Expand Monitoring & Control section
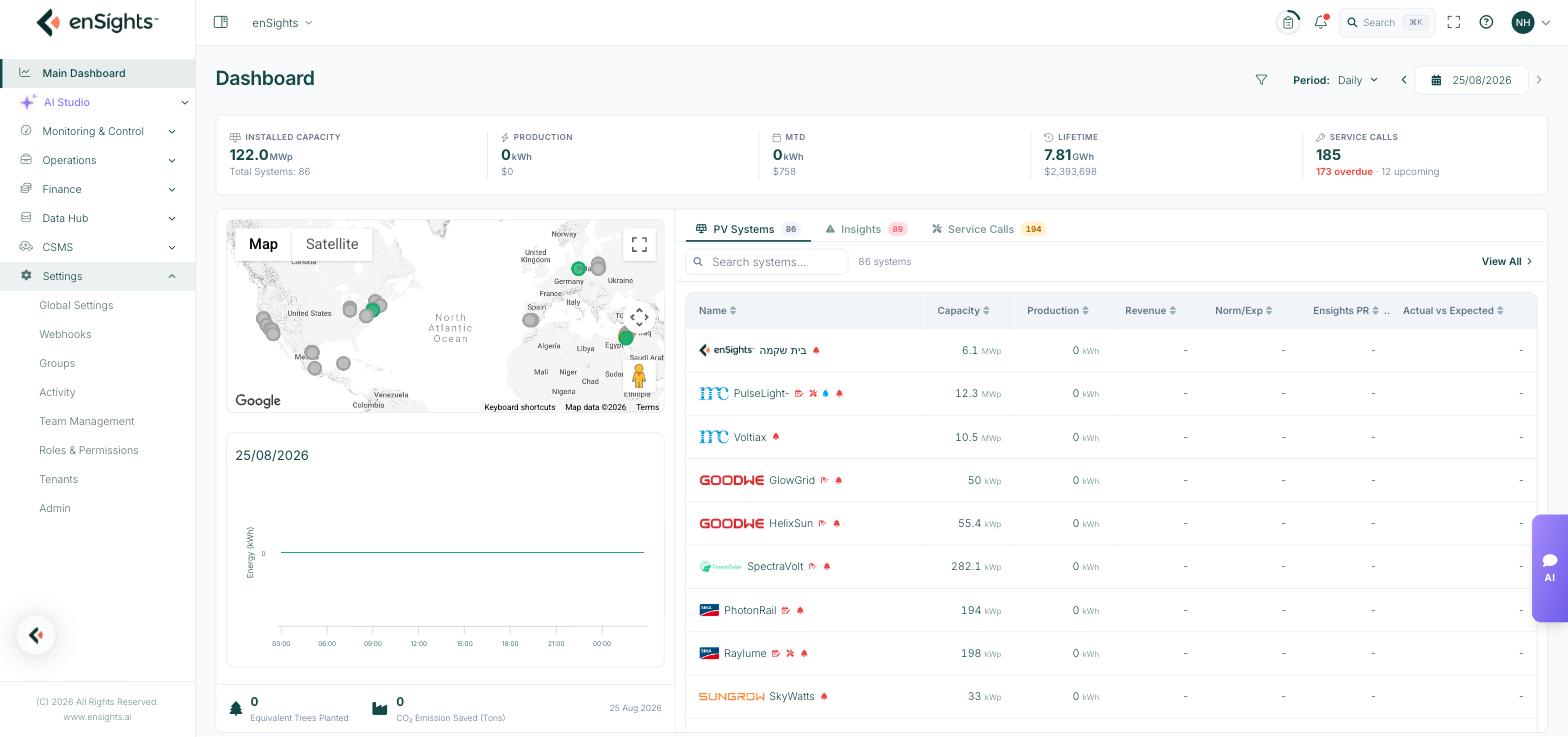This screenshot has width=1568, height=737. point(97,131)
